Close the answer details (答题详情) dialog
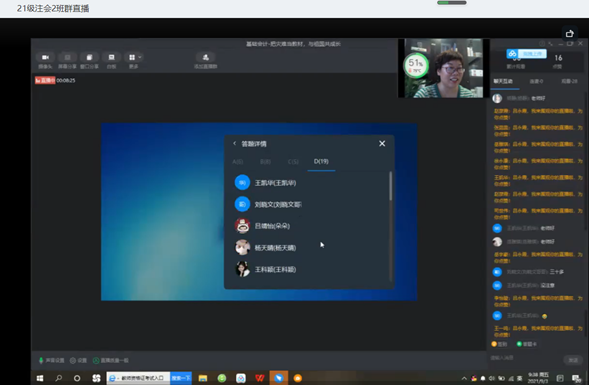 382,143
